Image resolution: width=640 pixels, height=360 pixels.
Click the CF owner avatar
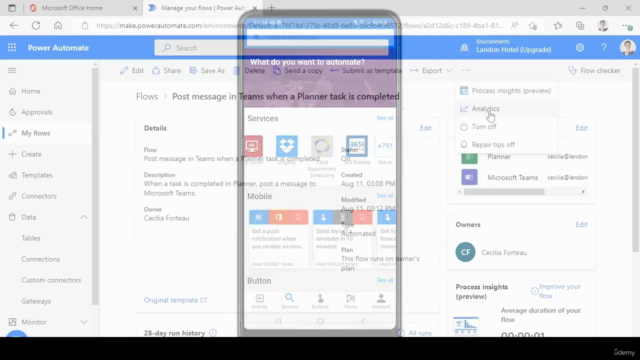click(x=465, y=252)
